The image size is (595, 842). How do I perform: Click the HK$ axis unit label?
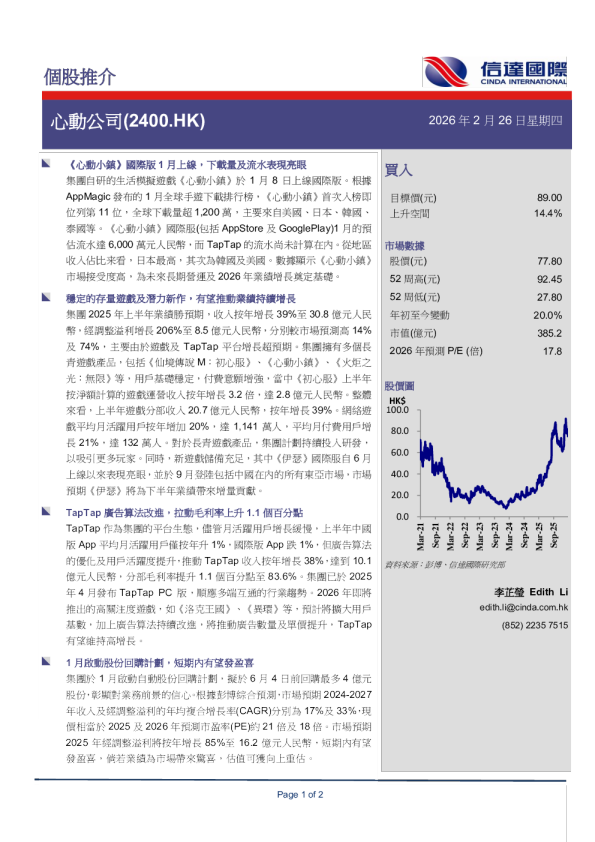tap(397, 401)
